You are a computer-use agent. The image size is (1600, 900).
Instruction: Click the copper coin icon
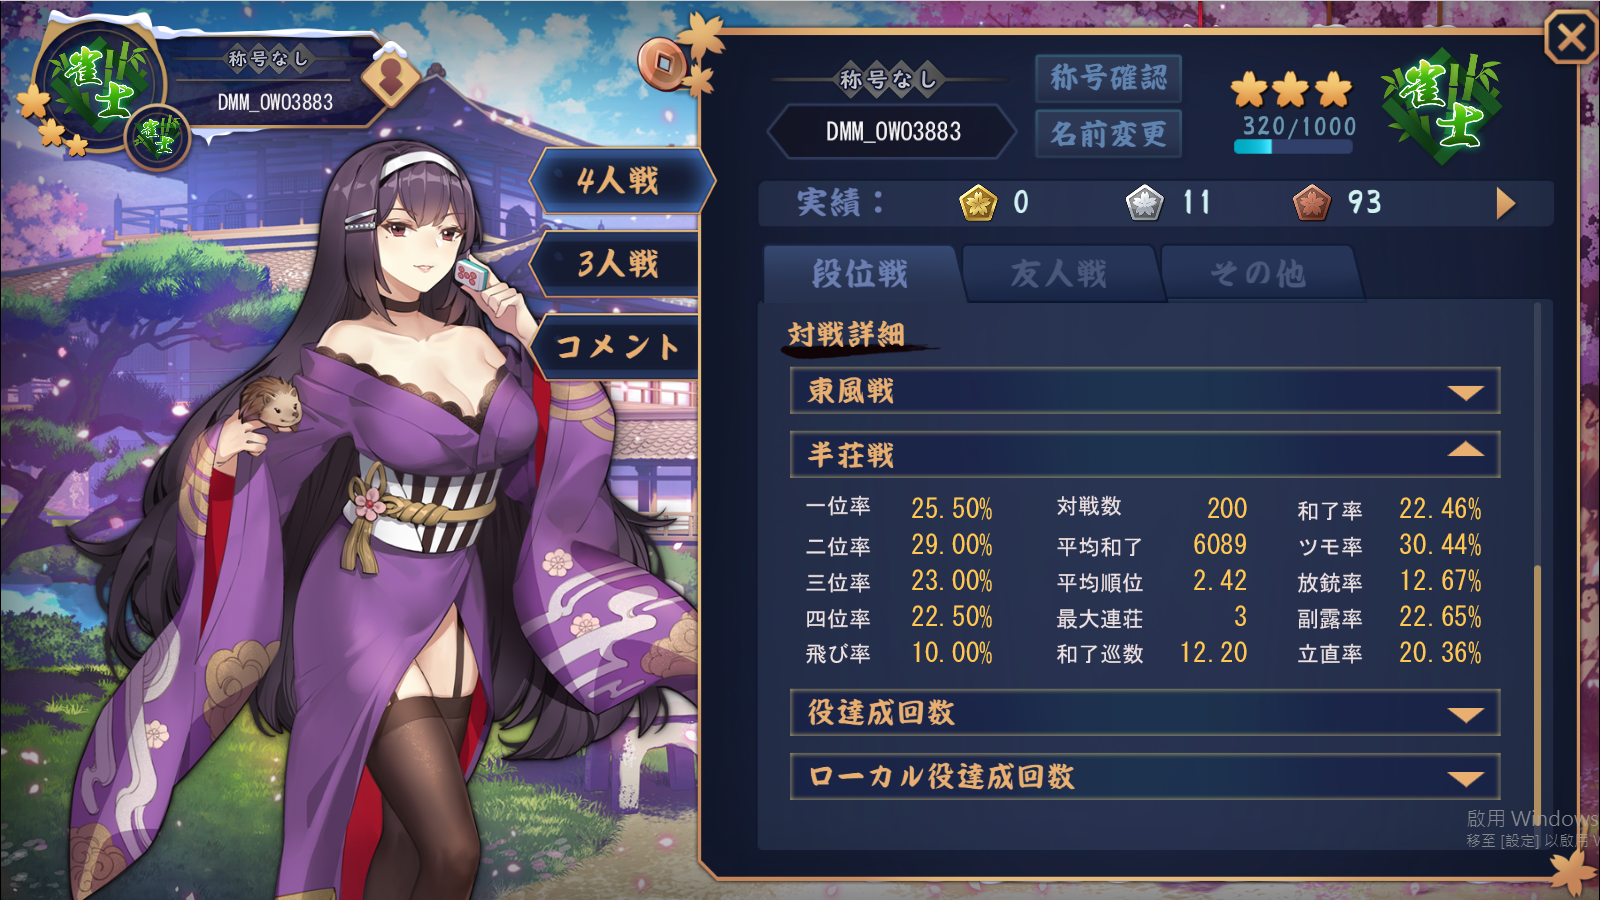tap(663, 64)
